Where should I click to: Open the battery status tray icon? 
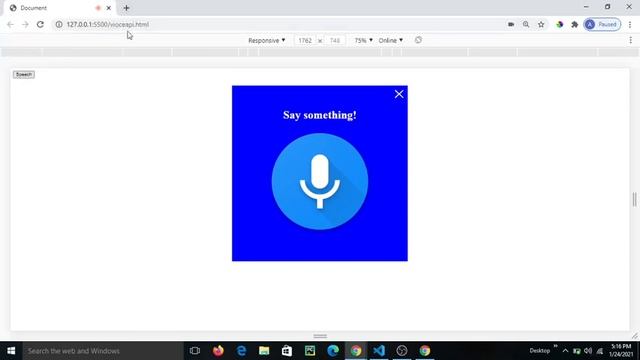(577, 351)
